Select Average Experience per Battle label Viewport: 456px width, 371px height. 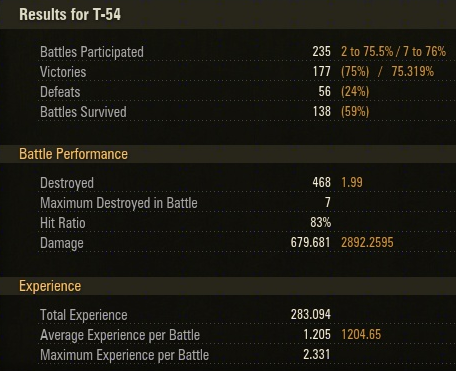tap(120, 335)
